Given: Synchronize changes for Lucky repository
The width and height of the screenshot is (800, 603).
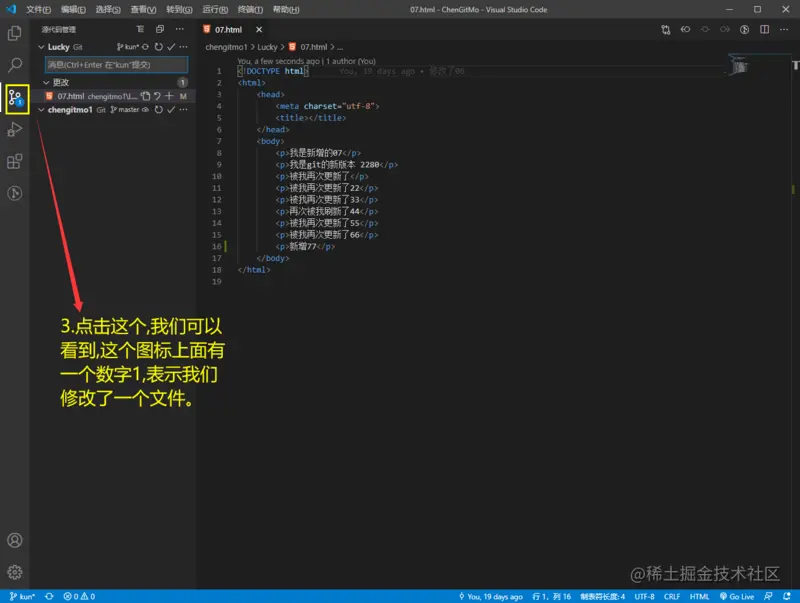Looking at the screenshot, I should [x=145, y=47].
